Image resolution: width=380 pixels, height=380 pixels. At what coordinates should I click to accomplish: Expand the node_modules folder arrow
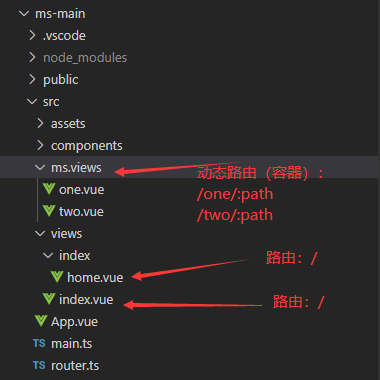point(32,57)
